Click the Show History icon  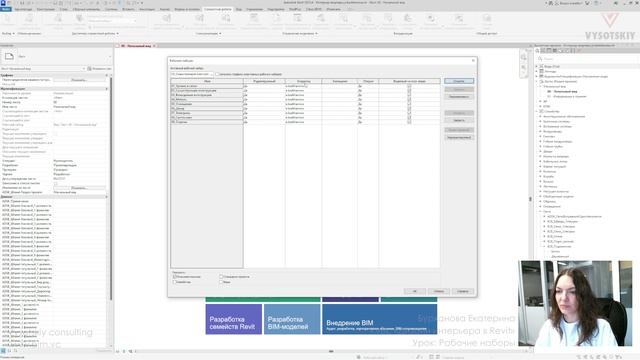(x=254, y=19)
